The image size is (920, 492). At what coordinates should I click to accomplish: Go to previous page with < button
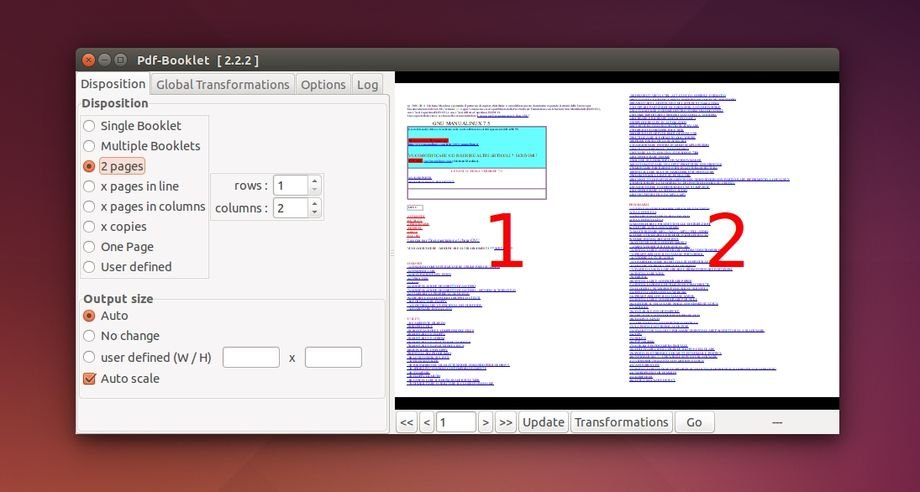coord(427,422)
